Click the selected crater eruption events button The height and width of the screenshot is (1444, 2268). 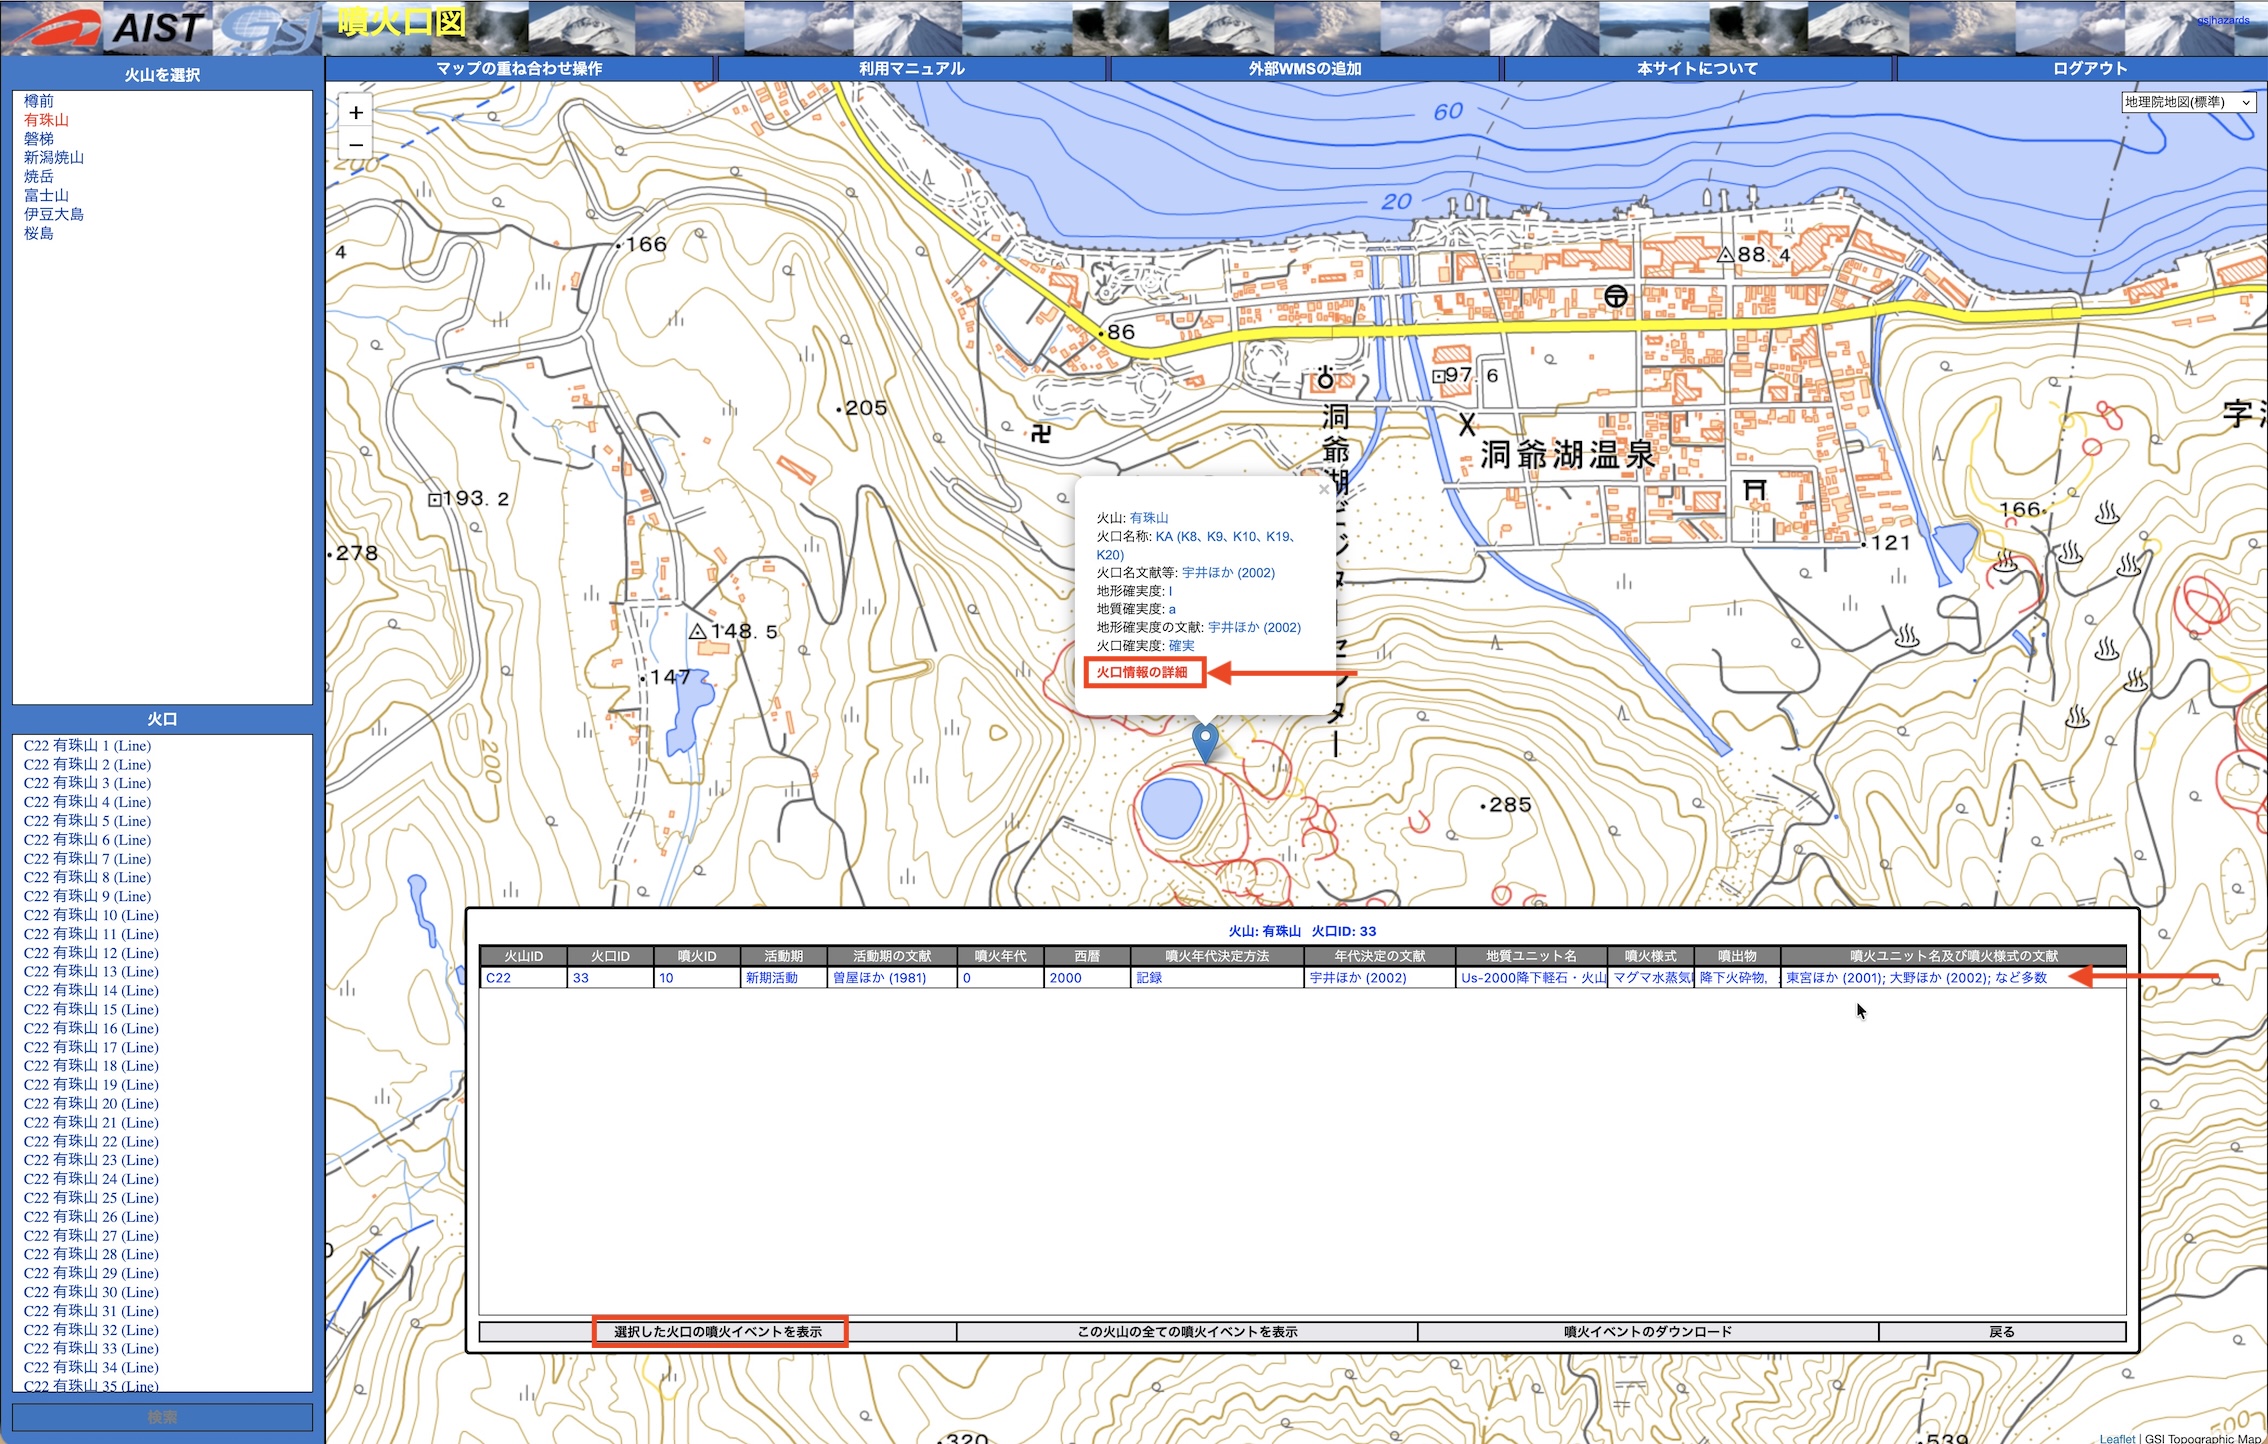point(717,1332)
